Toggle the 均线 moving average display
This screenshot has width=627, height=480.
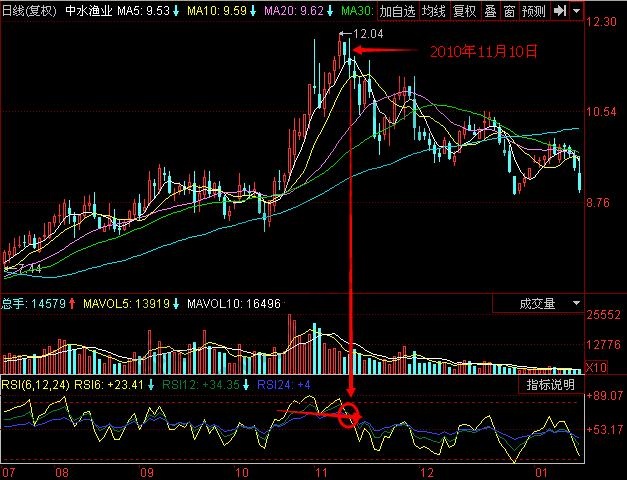pos(432,11)
